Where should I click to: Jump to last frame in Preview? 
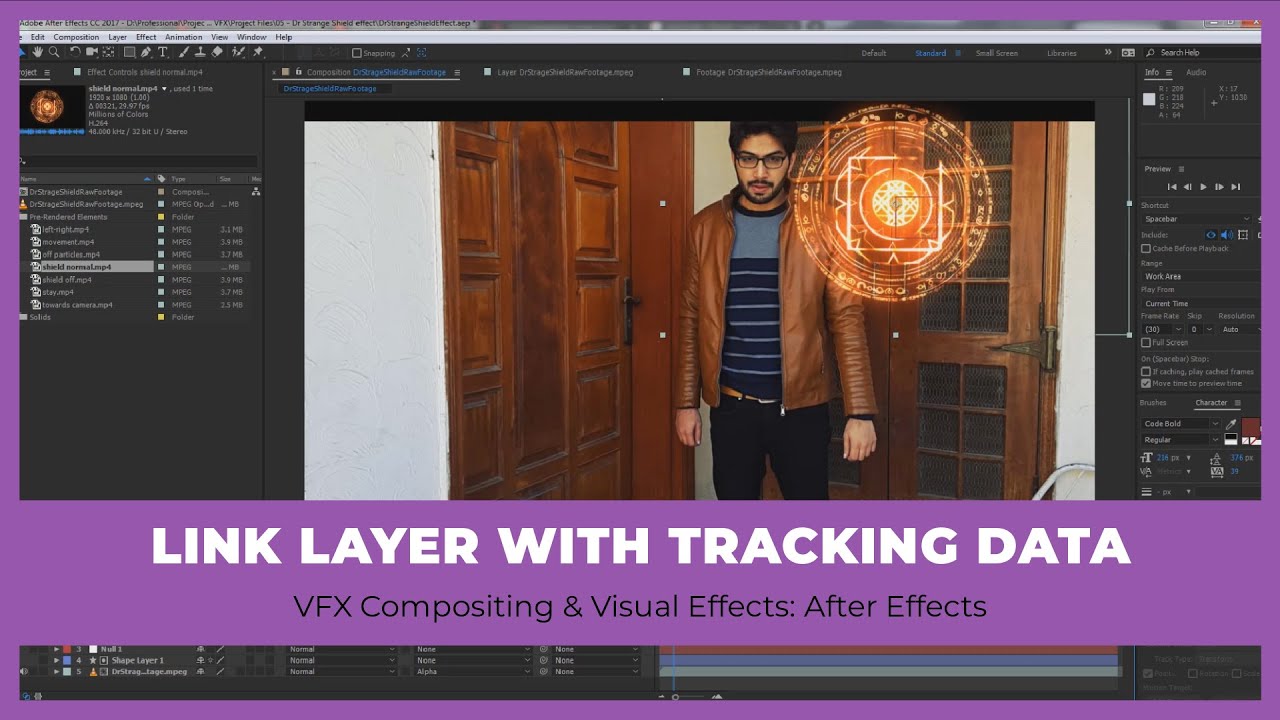coord(1236,187)
